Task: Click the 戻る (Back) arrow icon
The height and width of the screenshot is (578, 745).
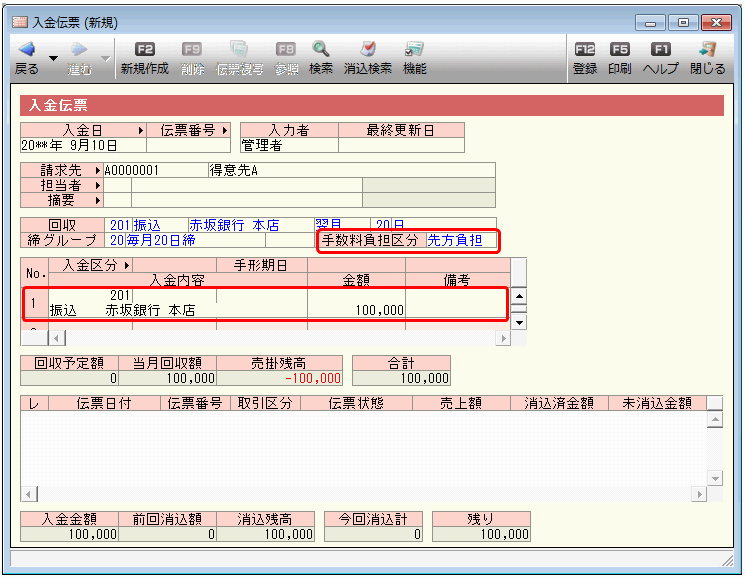Action: (26, 49)
